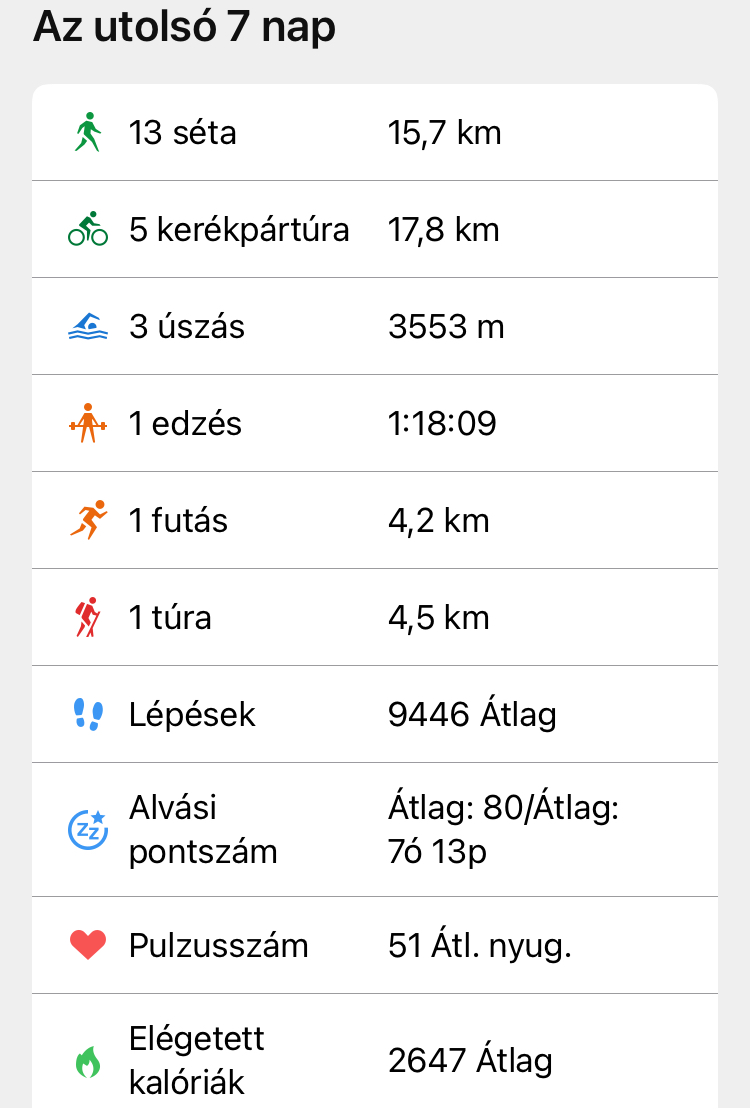This screenshot has height=1118, width=750.
Task: Tap the sleep score Zz icon
Action: click(x=88, y=829)
